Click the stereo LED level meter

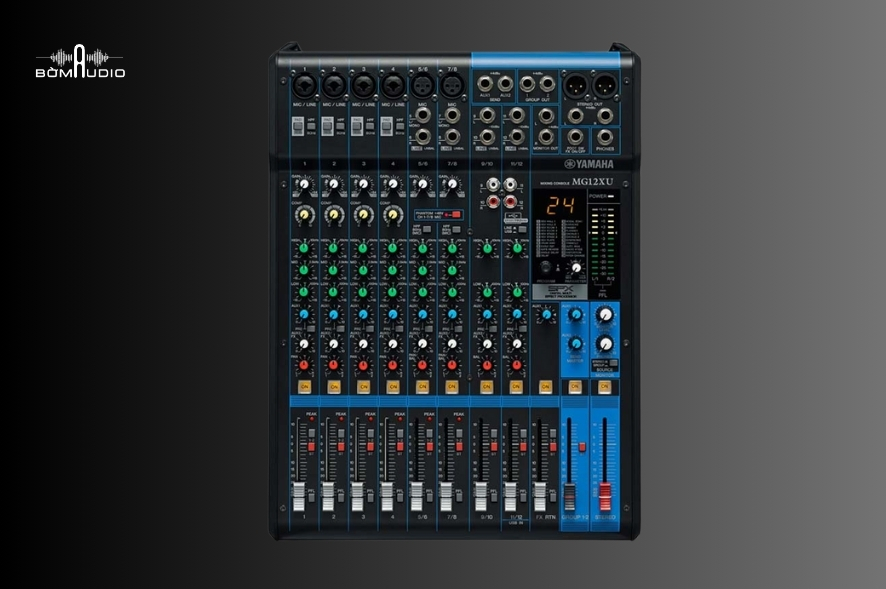[x=603, y=241]
